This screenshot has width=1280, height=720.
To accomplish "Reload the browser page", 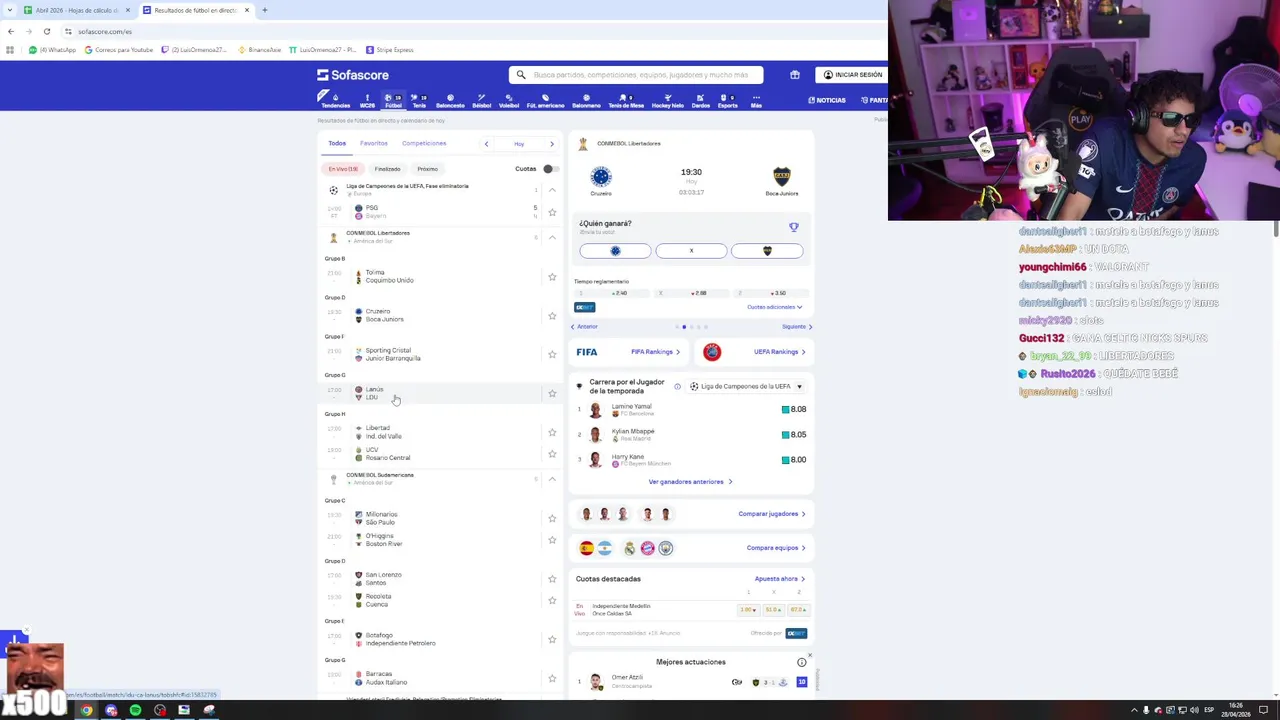I will click(46, 31).
